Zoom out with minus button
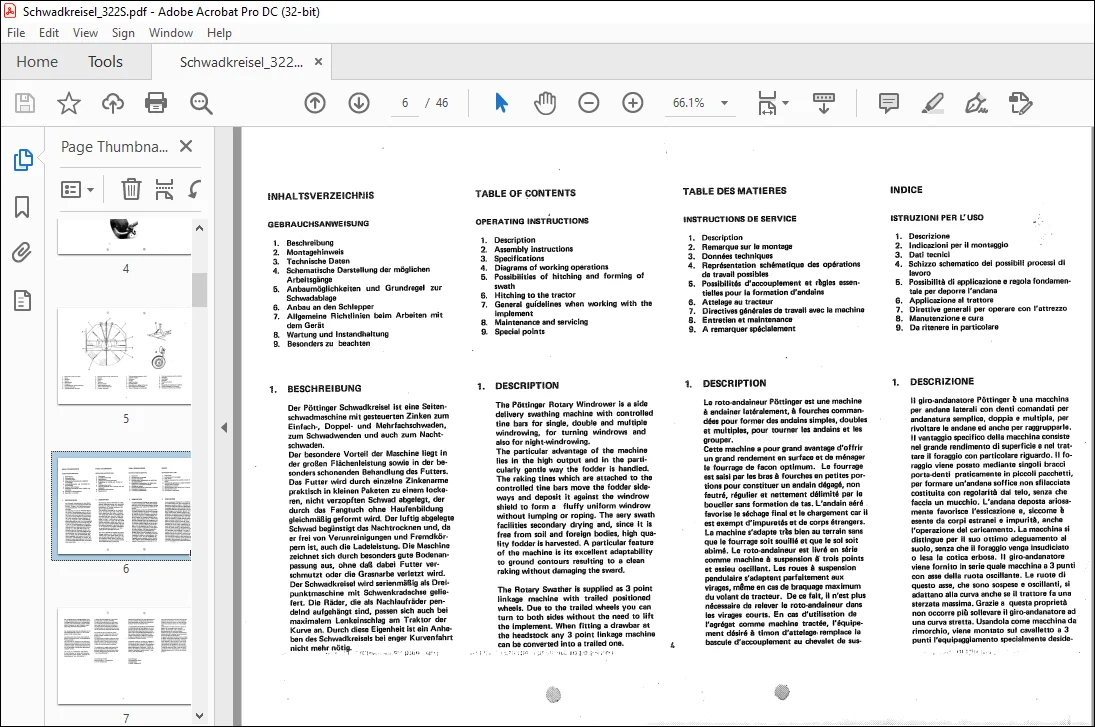The height and width of the screenshot is (727, 1095). pyautogui.click(x=589, y=103)
